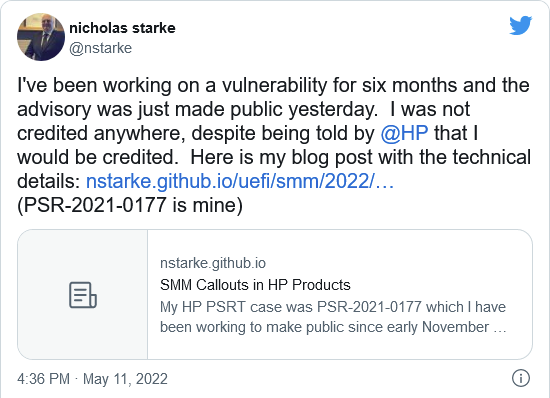Open nicholas starke's profile avatar

coord(41,37)
